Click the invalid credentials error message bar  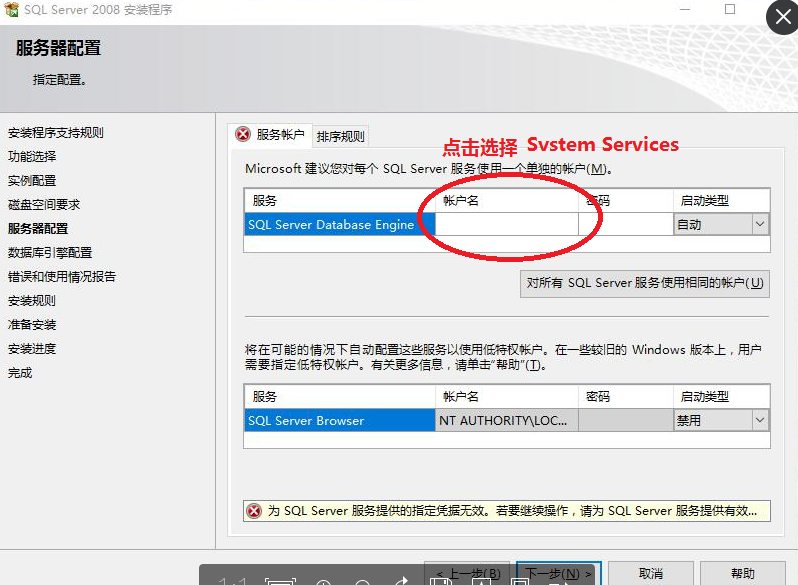pyautogui.click(x=507, y=511)
